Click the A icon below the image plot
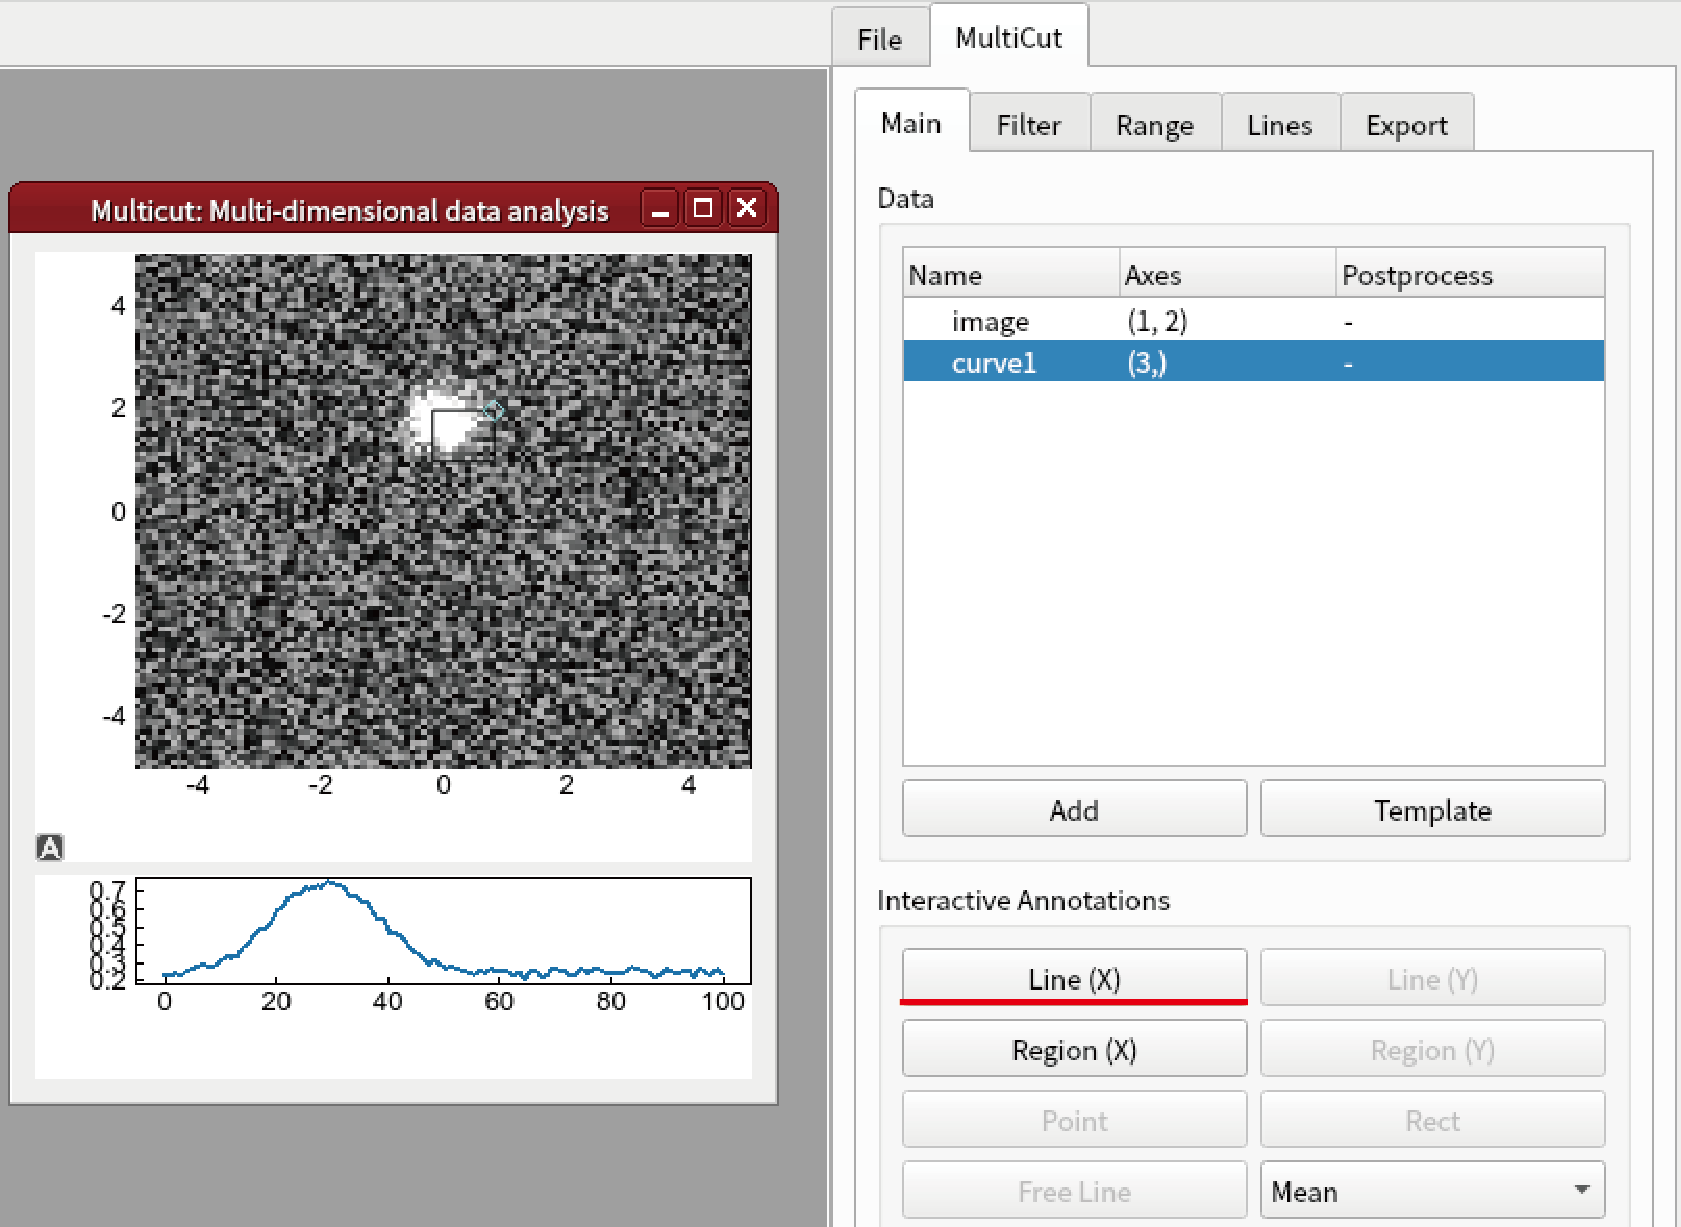1681x1227 pixels. pyautogui.click(x=50, y=848)
